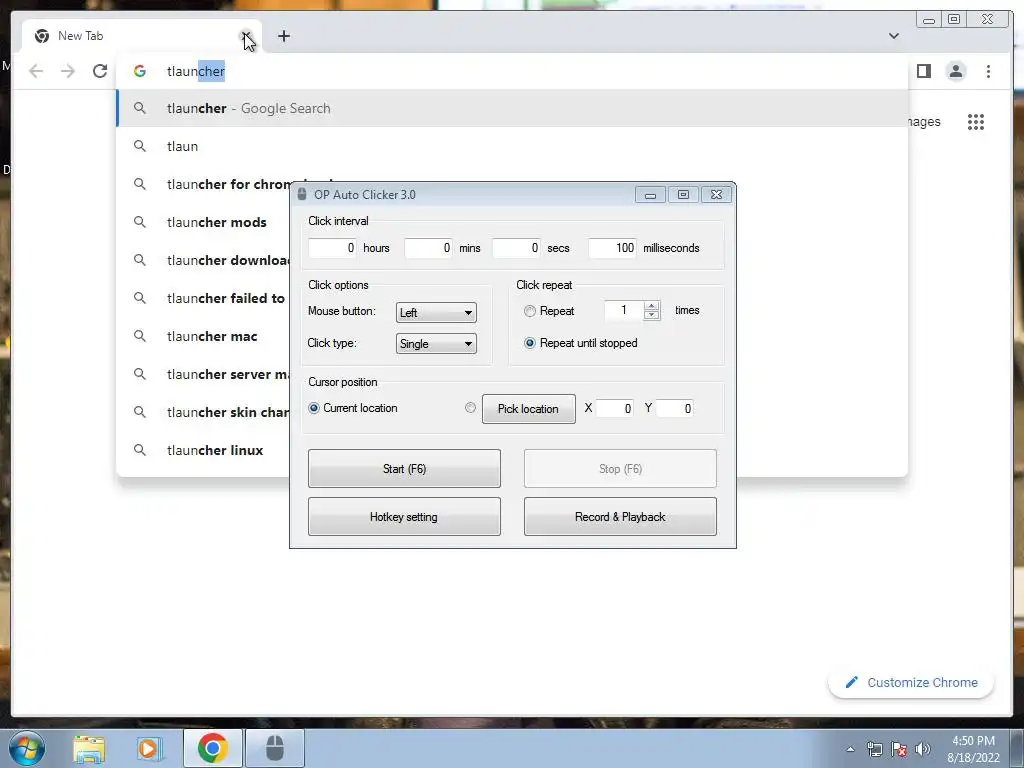This screenshot has height=768, width=1024.
Task: Select suggestion tlauncher - Google Search
Action: tap(513, 108)
